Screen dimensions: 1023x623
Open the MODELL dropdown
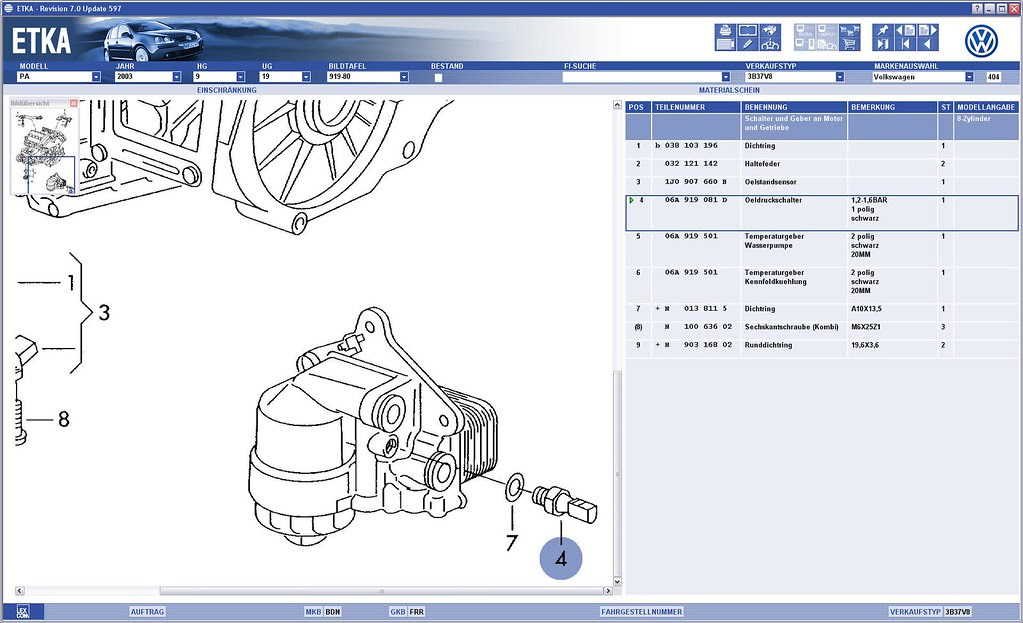coord(96,77)
